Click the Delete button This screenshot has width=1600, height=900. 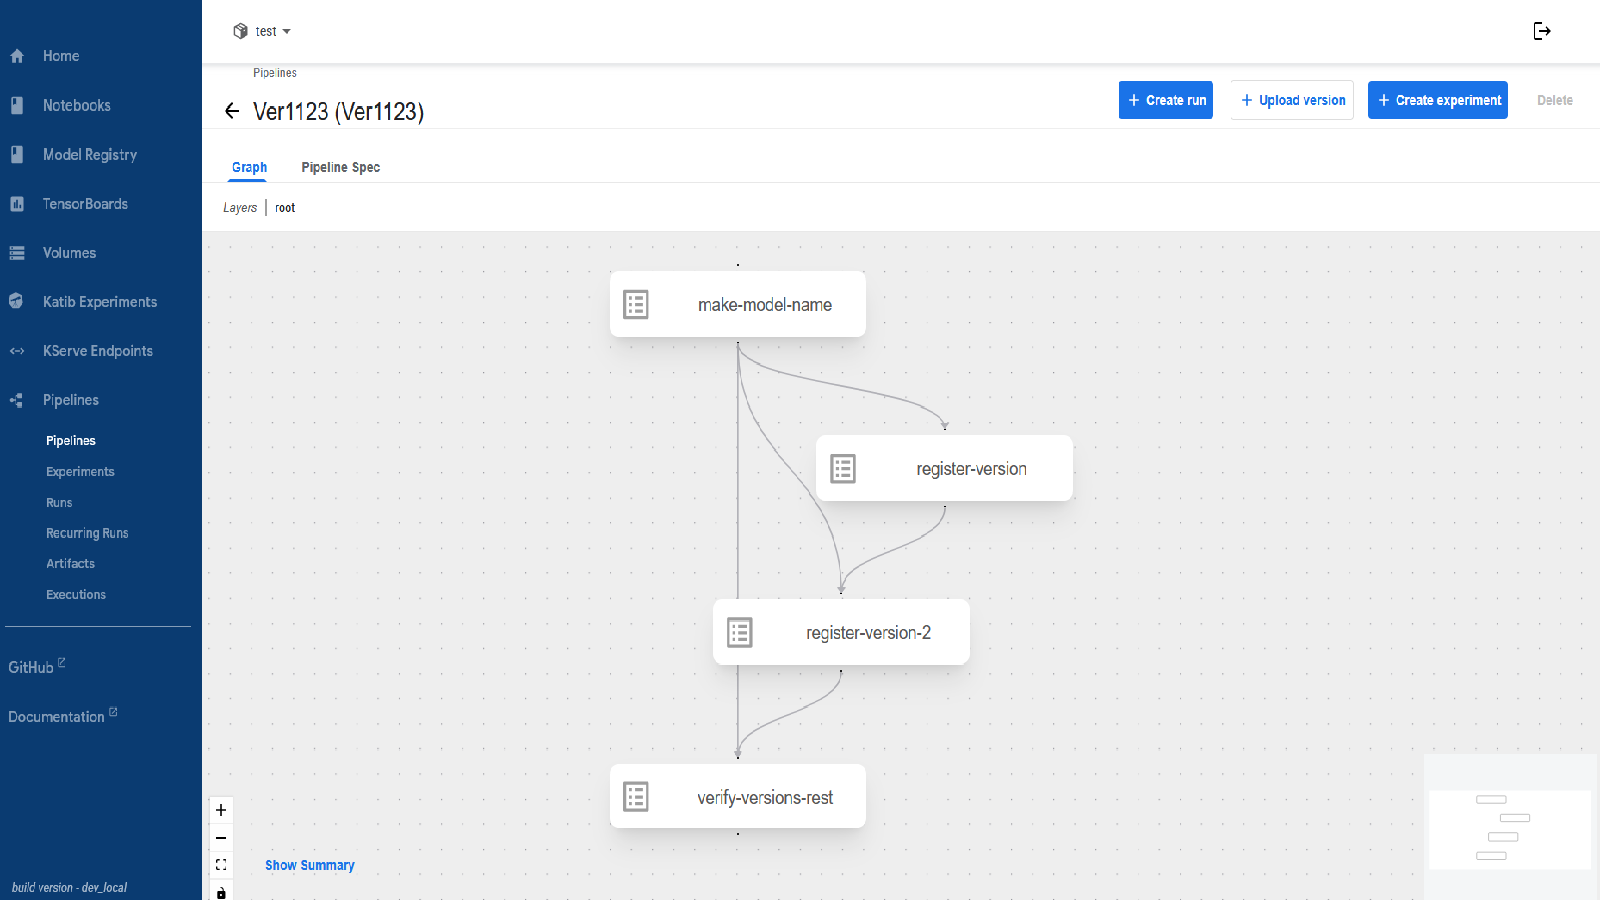click(x=1555, y=100)
